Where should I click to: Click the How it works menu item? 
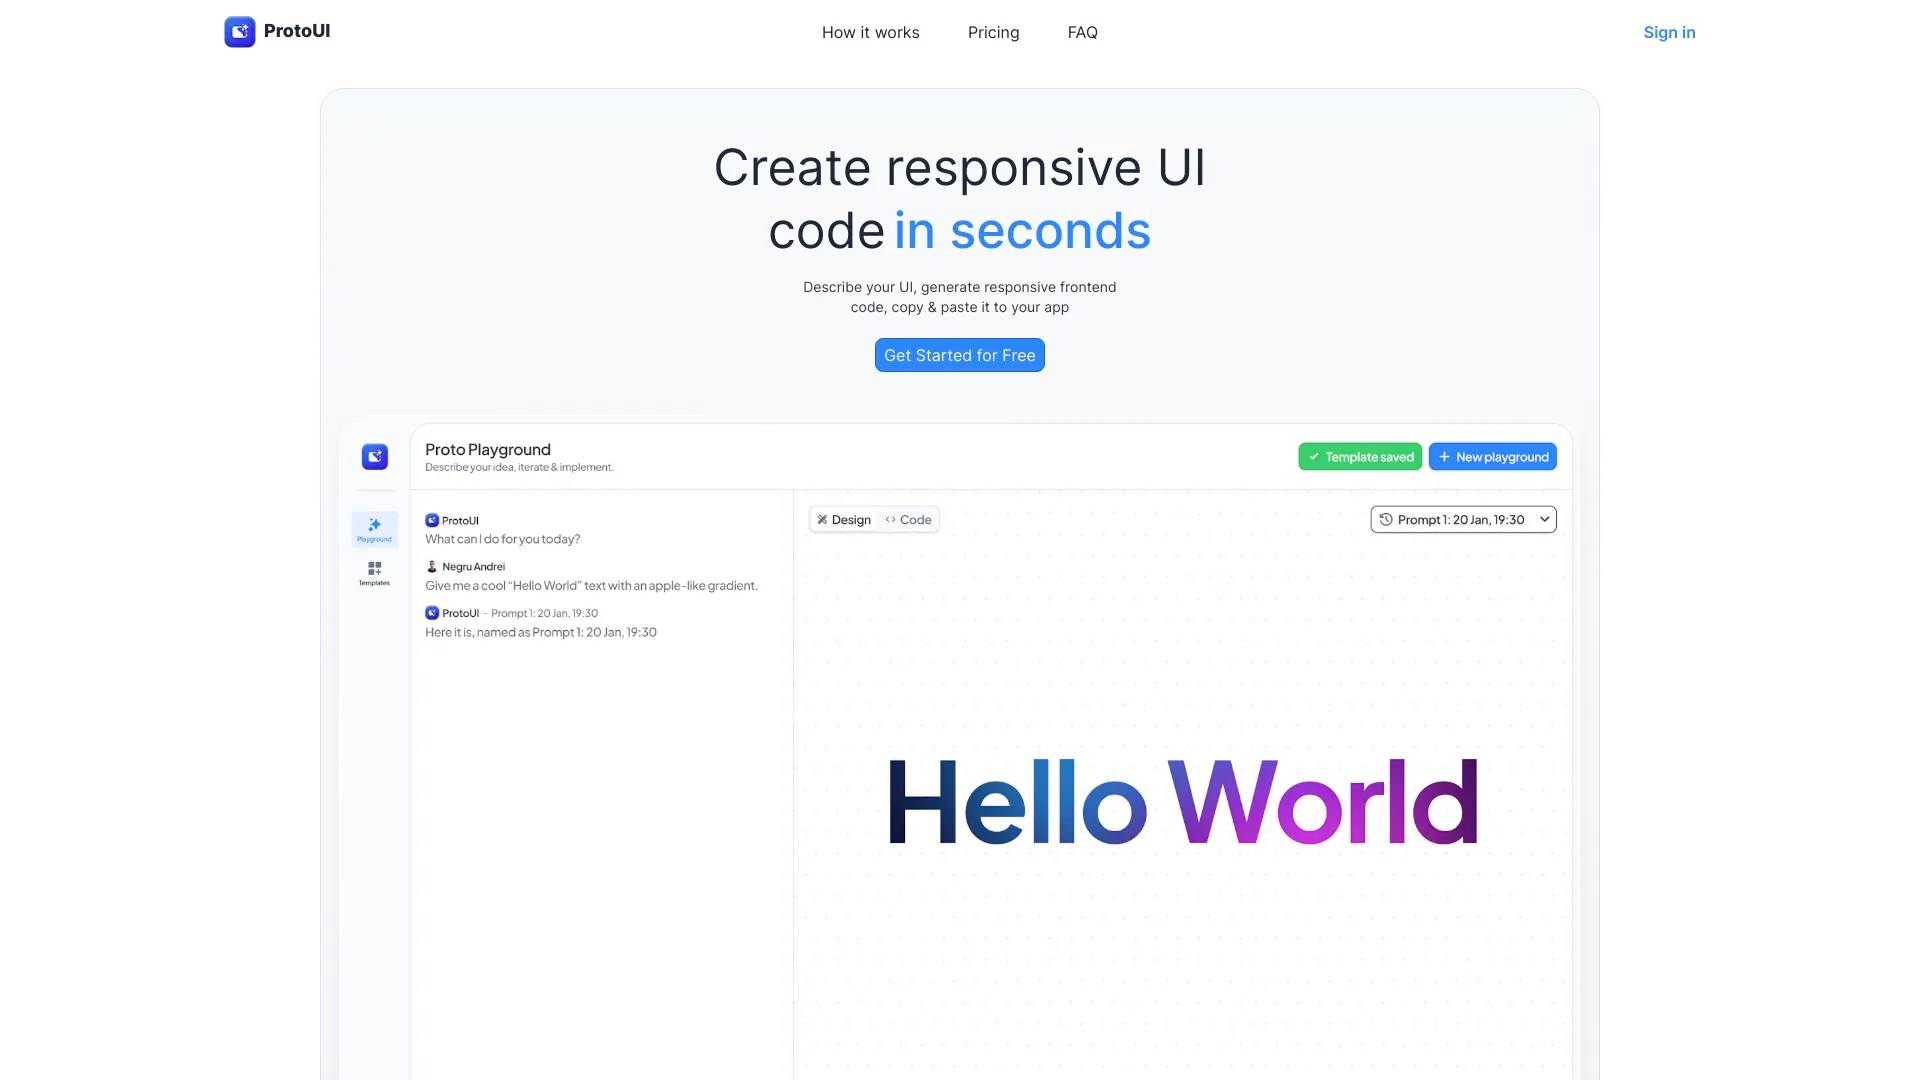tap(870, 32)
